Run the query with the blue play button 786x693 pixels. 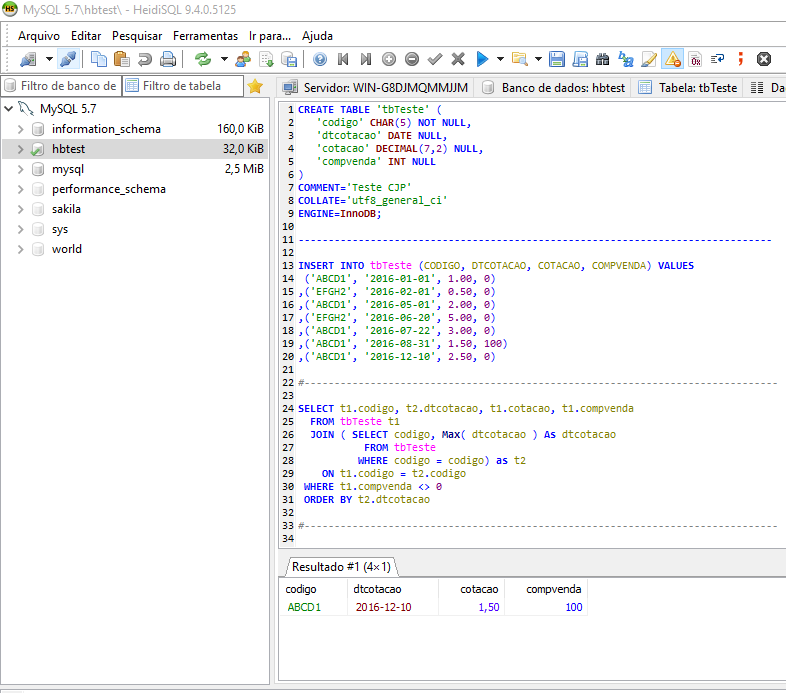pyautogui.click(x=483, y=59)
